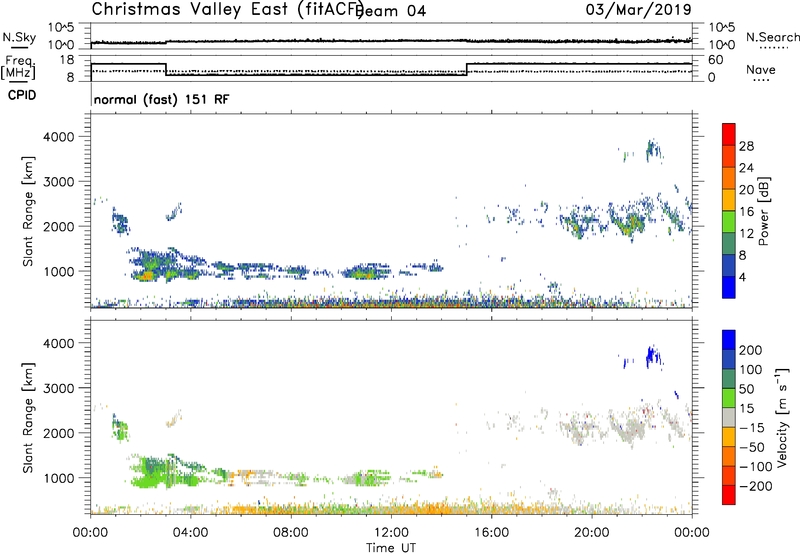Click the '04:00' time tick label
The width and height of the screenshot is (800, 554).
pyautogui.click(x=190, y=533)
